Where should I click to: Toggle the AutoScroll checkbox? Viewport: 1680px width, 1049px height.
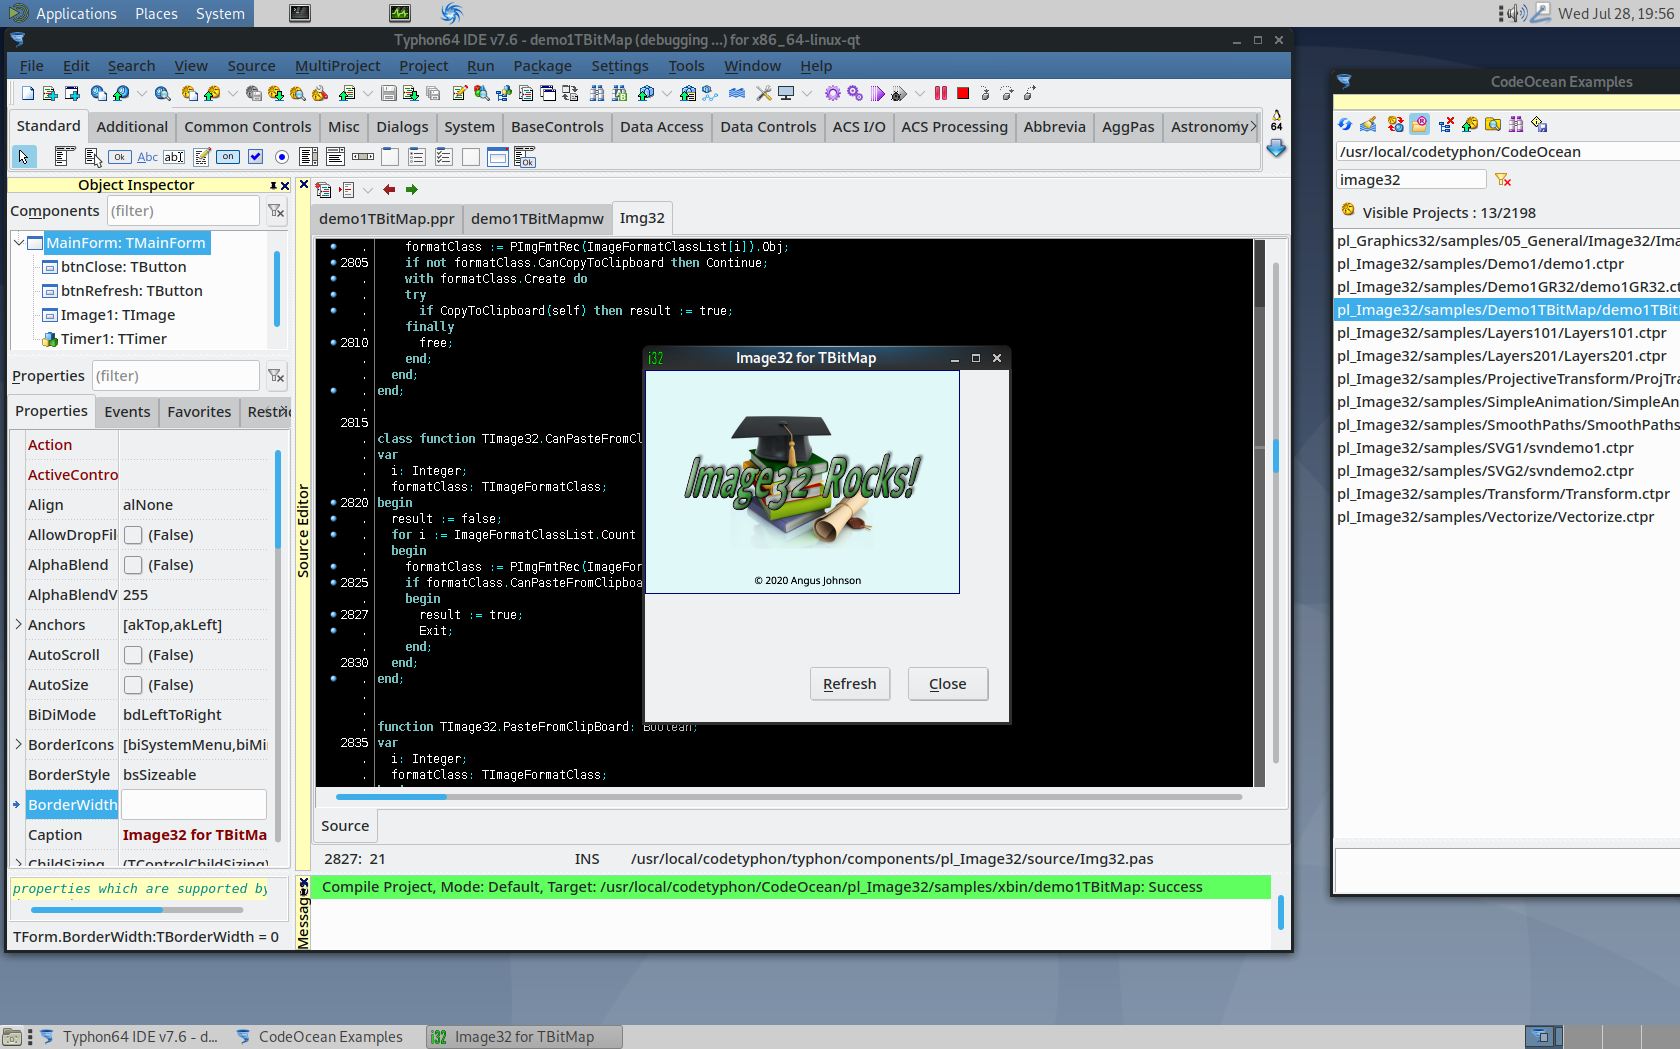coord(133,655)
